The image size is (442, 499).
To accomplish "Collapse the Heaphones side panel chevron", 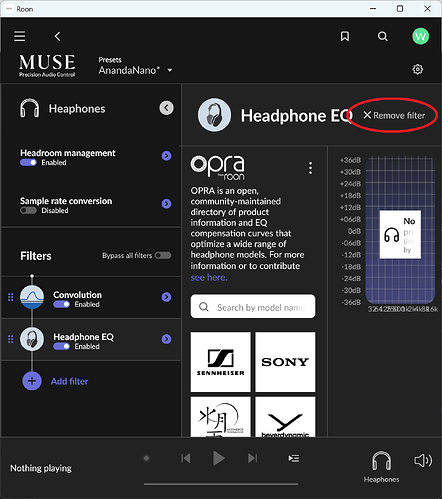I will click(x=166, y=108).
